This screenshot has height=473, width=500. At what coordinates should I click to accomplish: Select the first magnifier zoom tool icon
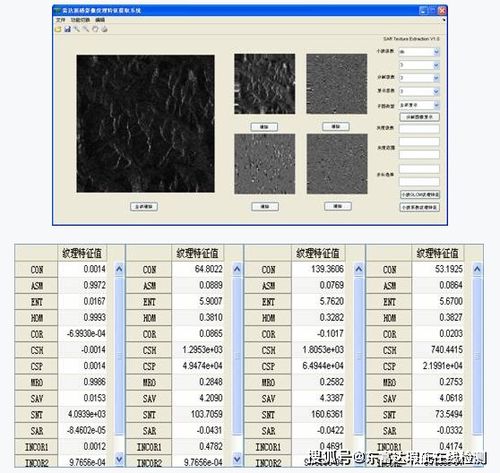pos(77,29)
